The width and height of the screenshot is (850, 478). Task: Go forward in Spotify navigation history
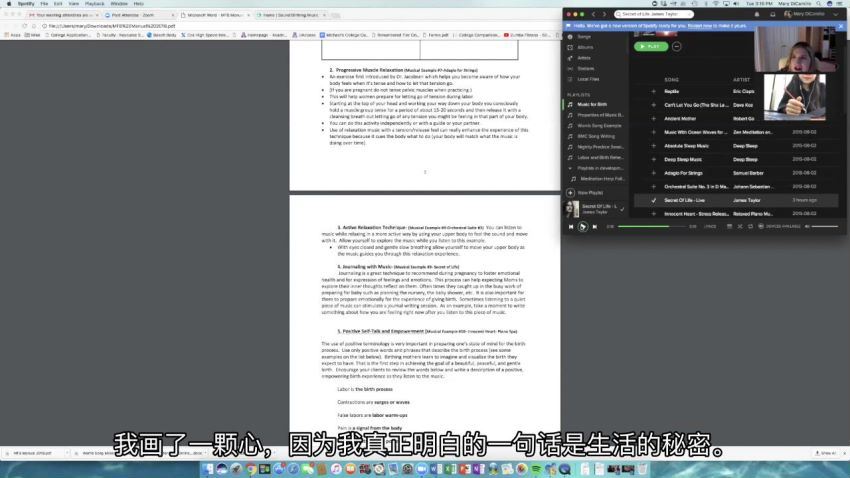point(604,14)
